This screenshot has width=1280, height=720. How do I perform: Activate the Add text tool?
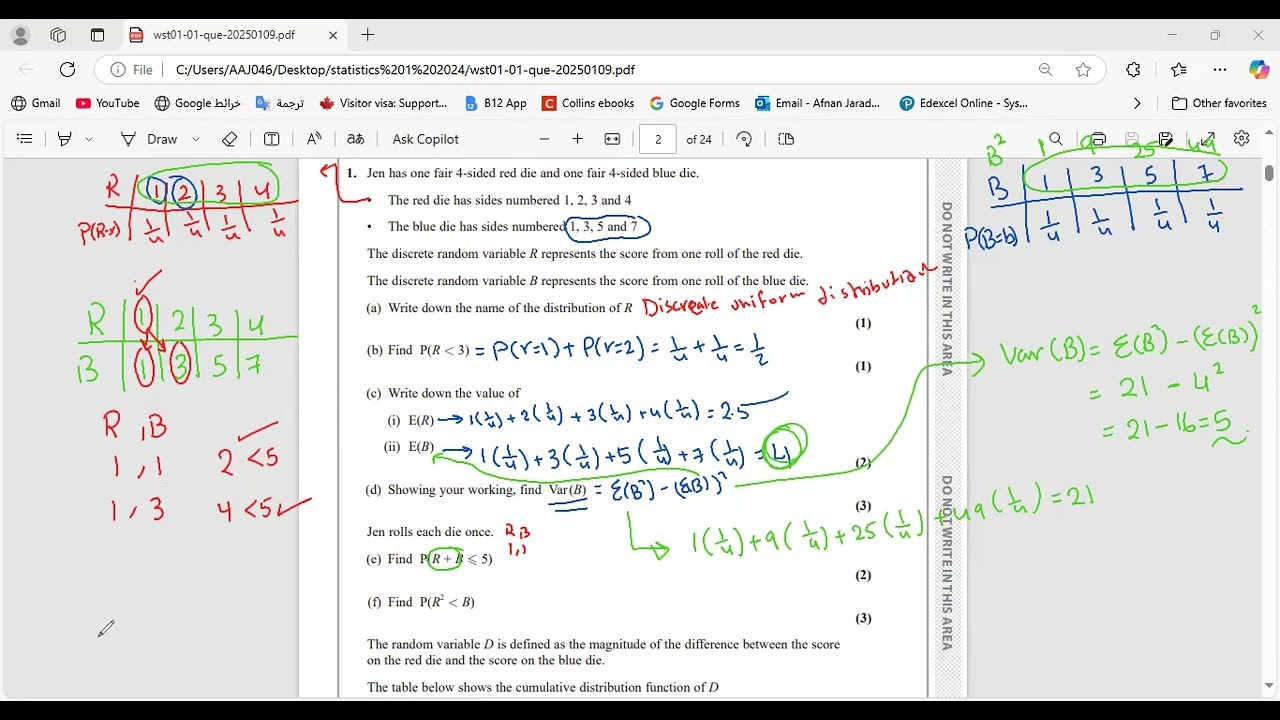[x=271, y=139]
